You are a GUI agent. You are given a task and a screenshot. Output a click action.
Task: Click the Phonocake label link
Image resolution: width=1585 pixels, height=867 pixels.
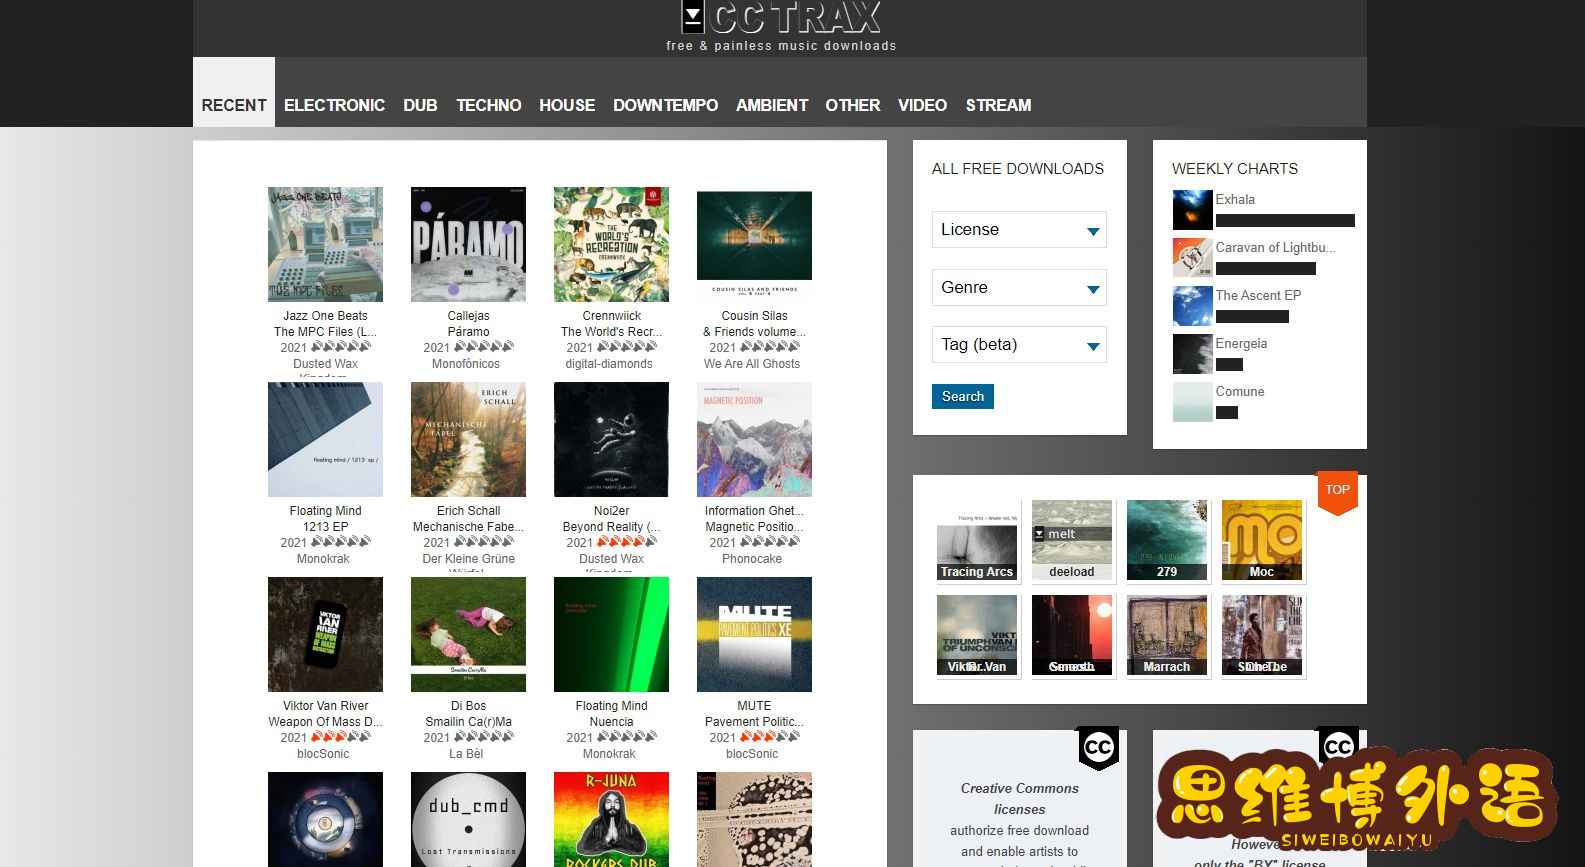point(752,559)
